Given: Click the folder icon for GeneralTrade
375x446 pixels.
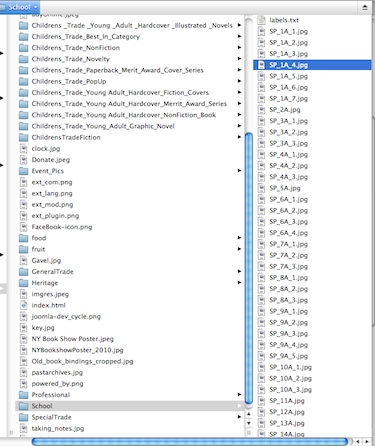Looking at the screenshot, I should (x=24, y=272).
